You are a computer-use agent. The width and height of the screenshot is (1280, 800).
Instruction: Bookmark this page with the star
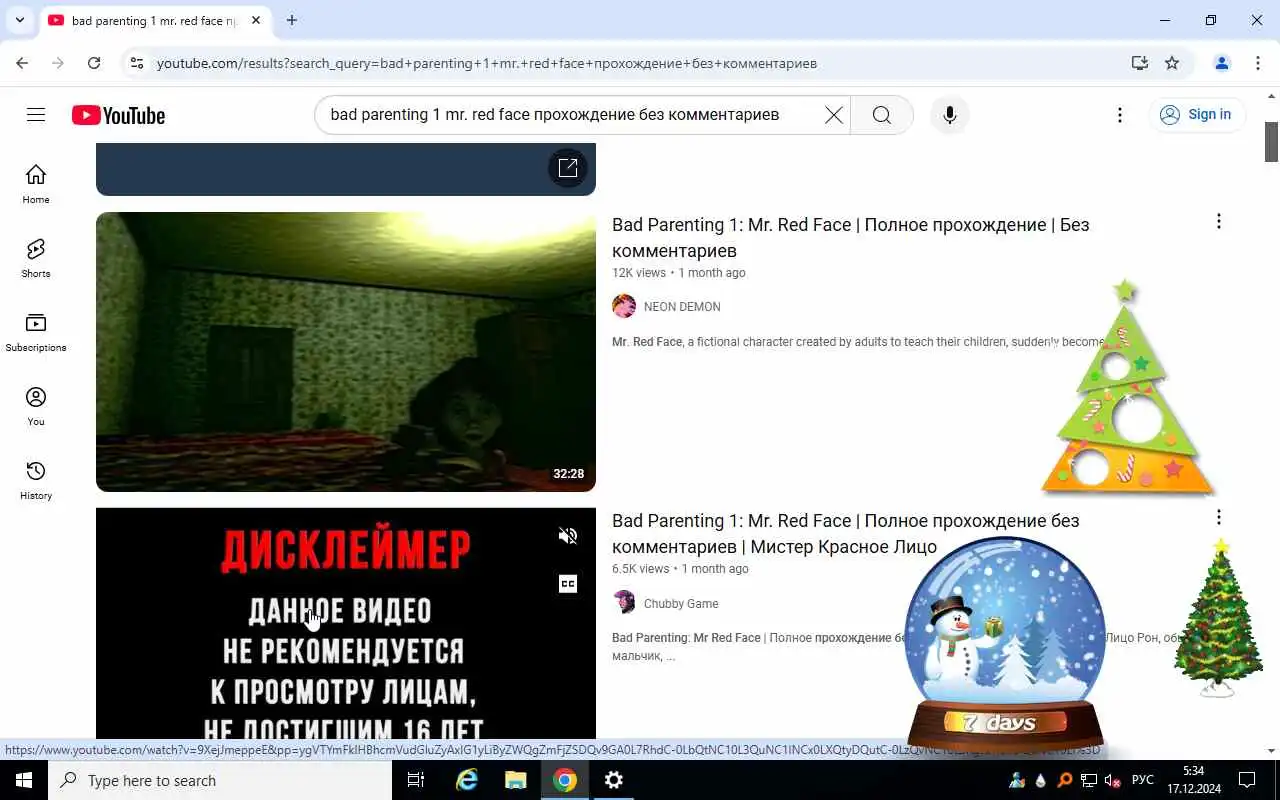pyautogui.click(x=1172, y=63)
